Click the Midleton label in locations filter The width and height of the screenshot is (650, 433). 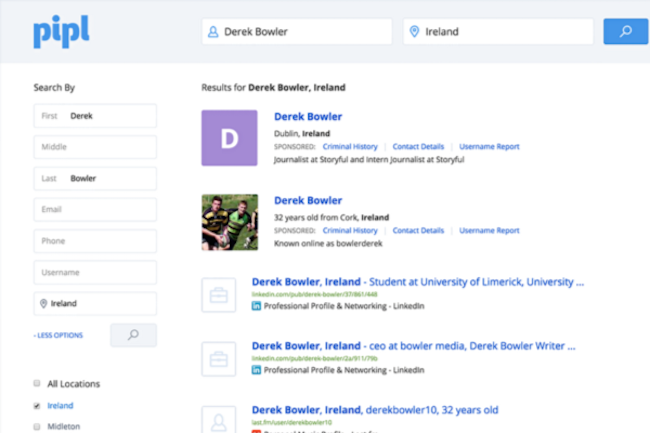pos(63,426)
